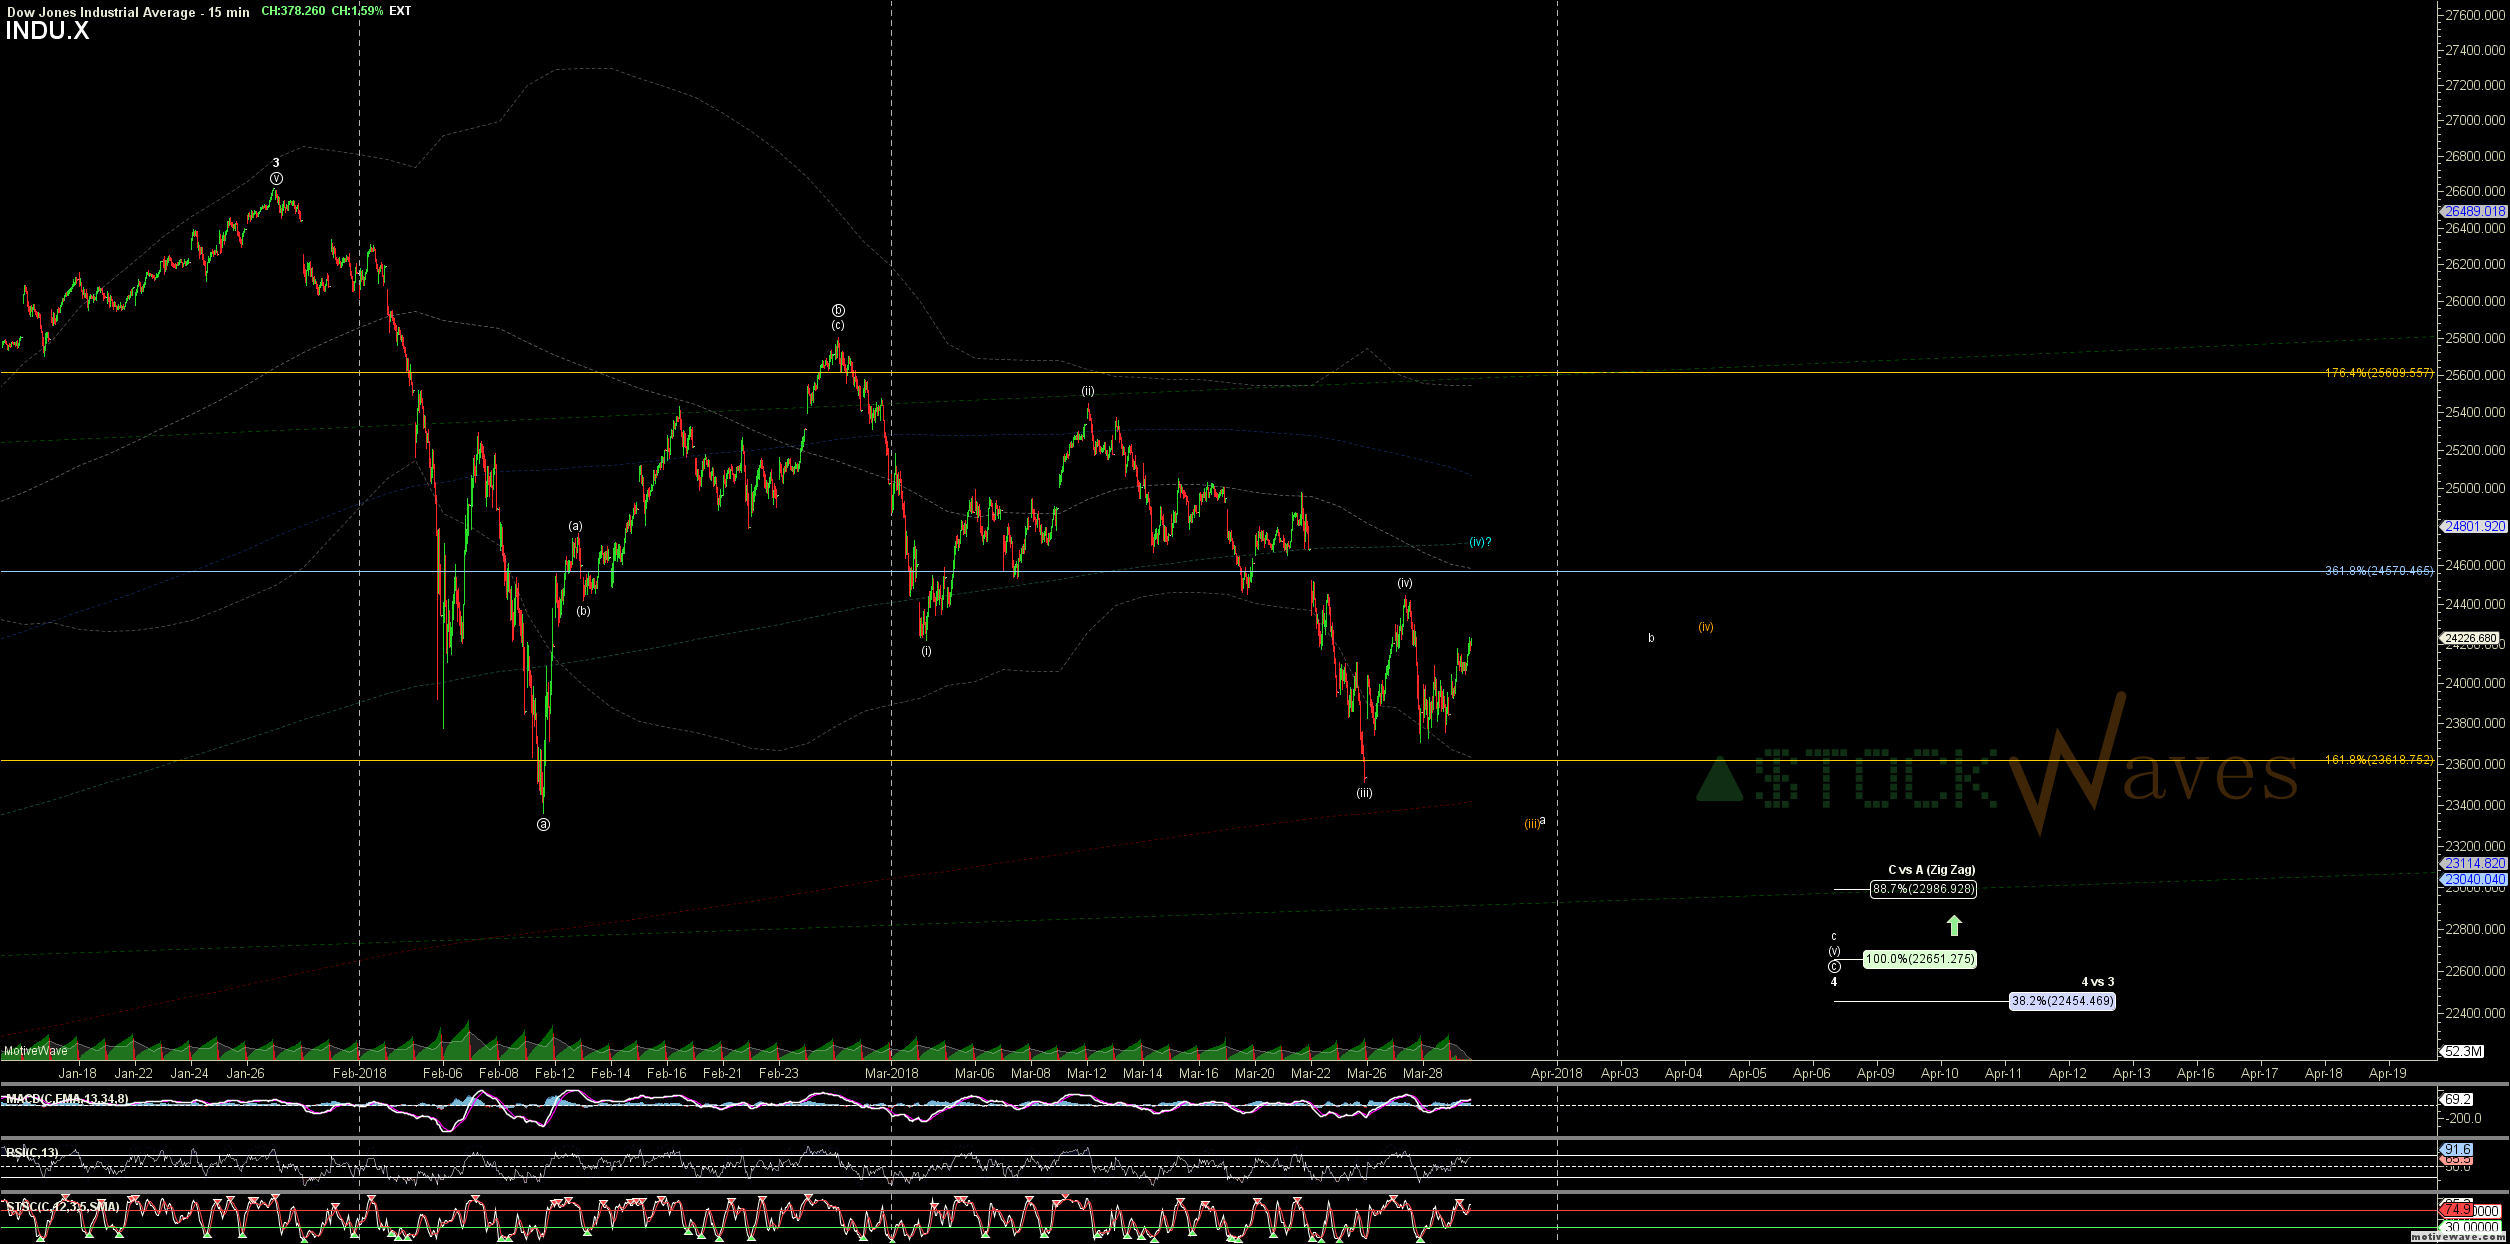Click the Dow Jones Industrial Average 15 min title
2510x1244 pixels.
click(128, 12)
